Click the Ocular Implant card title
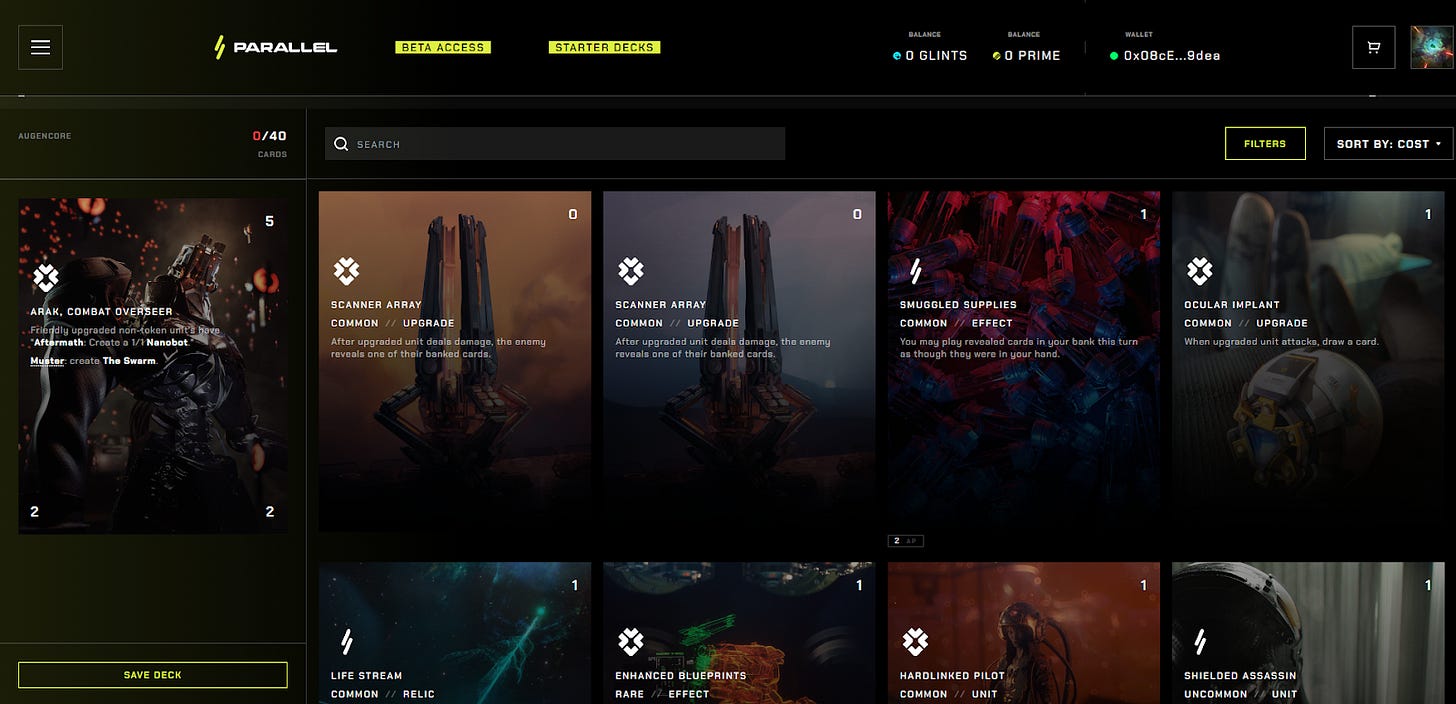 pyautogui.click(x=1232, y=305)
